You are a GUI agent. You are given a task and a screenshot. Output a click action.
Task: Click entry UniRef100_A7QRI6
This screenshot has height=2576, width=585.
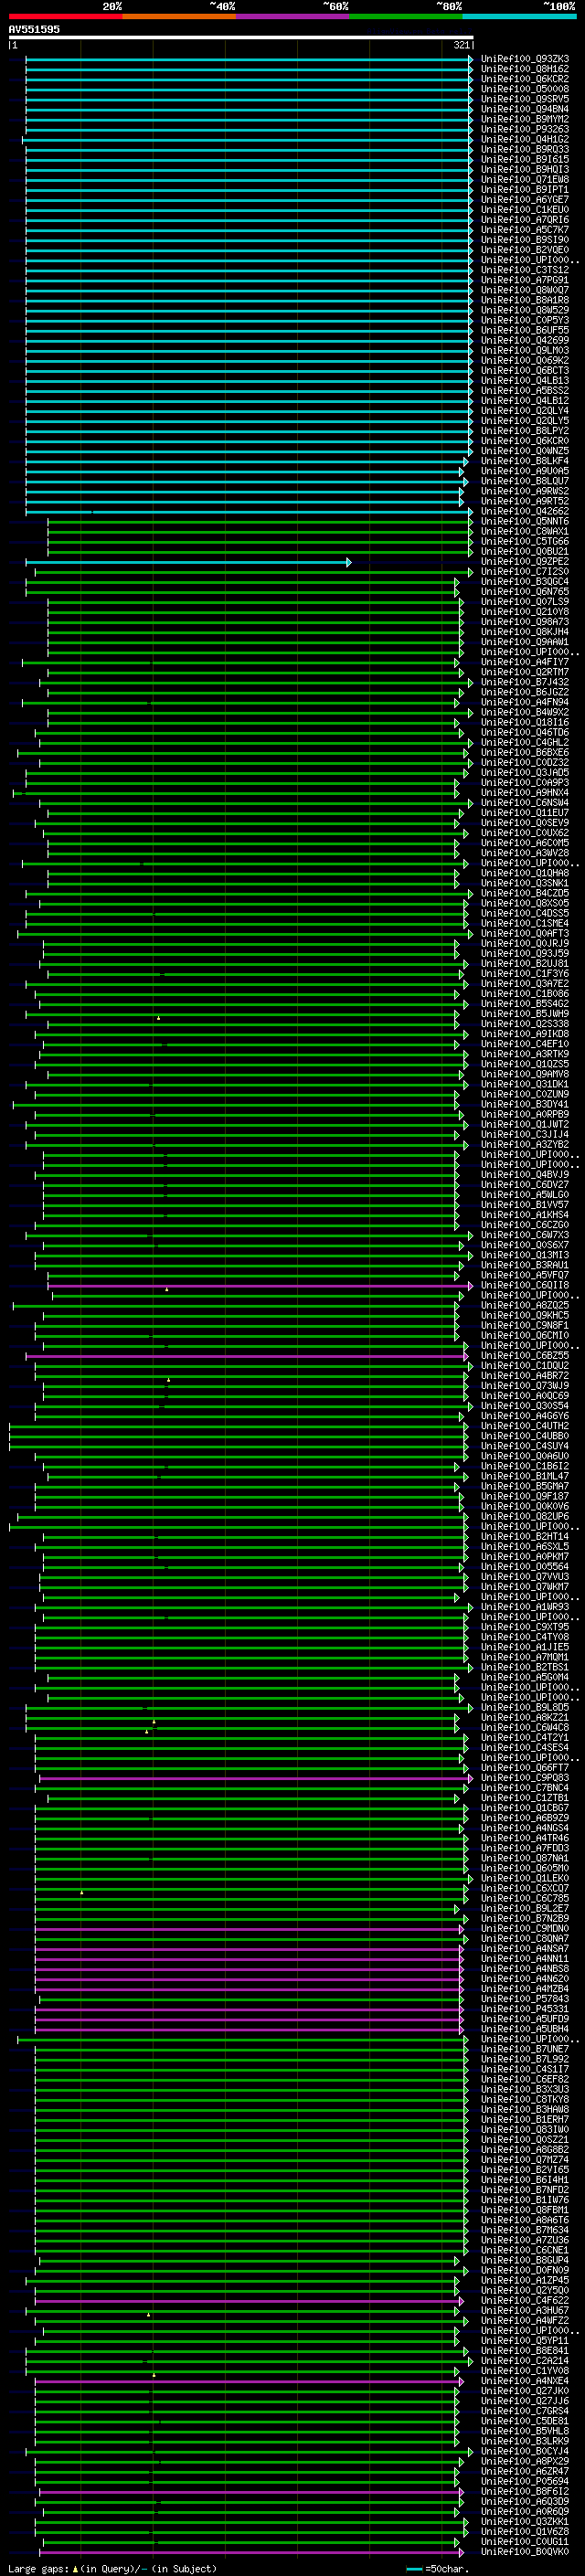click(525, 220)
